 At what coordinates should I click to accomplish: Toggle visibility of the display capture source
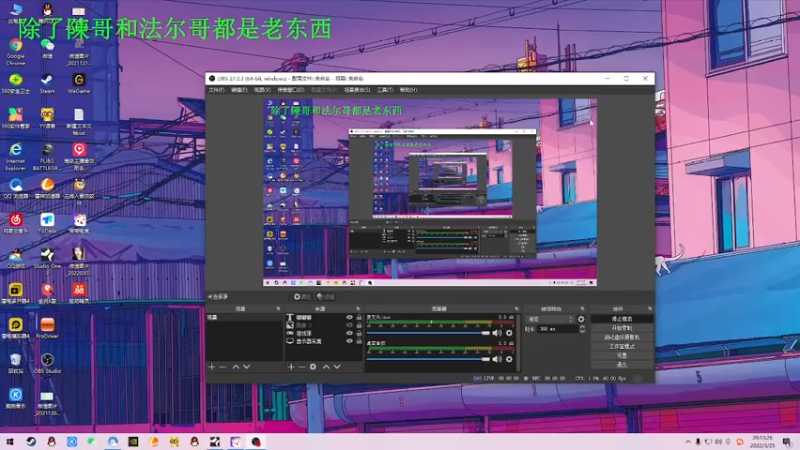click(349, 341)
